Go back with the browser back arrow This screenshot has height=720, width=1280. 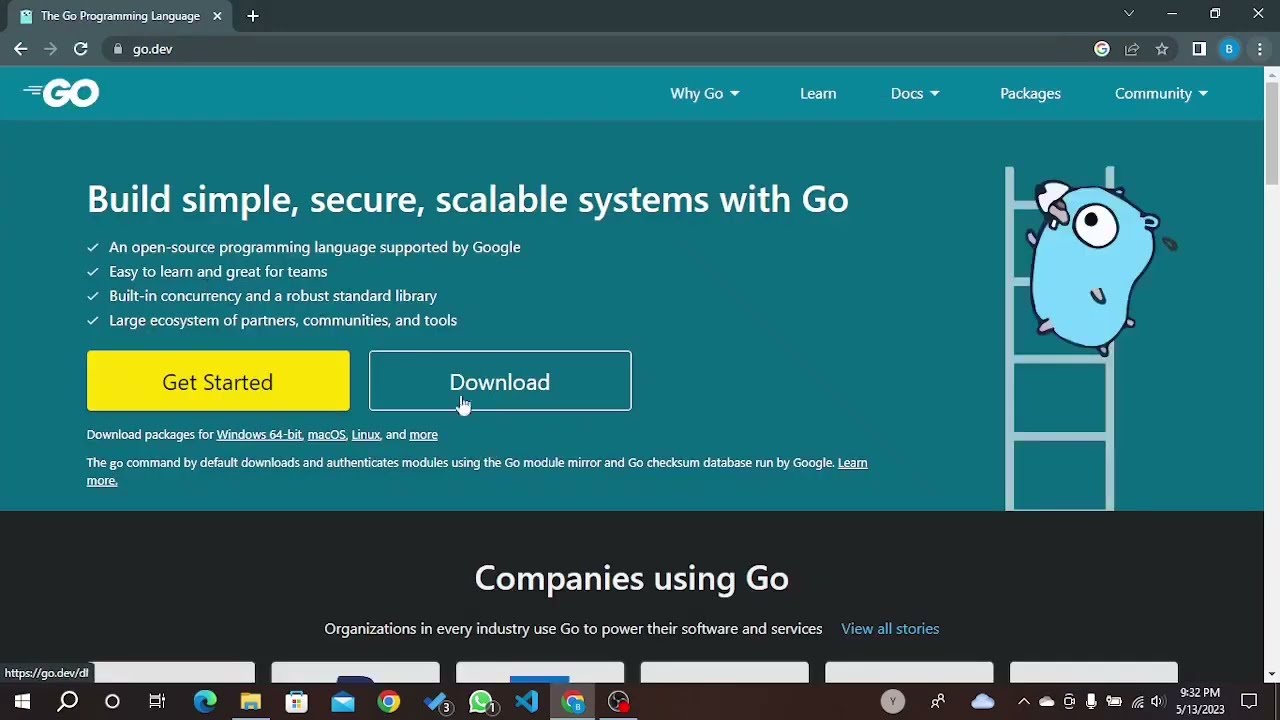pos(21,49)
